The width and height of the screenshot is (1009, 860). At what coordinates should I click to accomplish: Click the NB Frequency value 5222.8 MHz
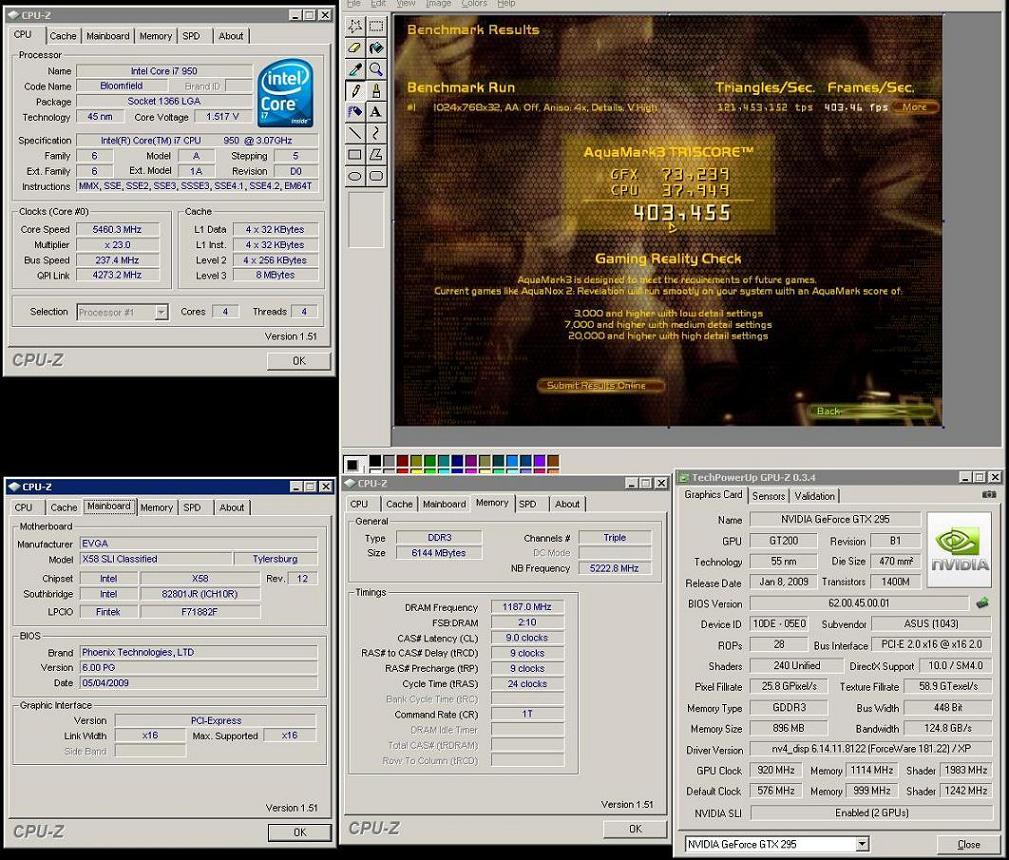tap(615, 568)
